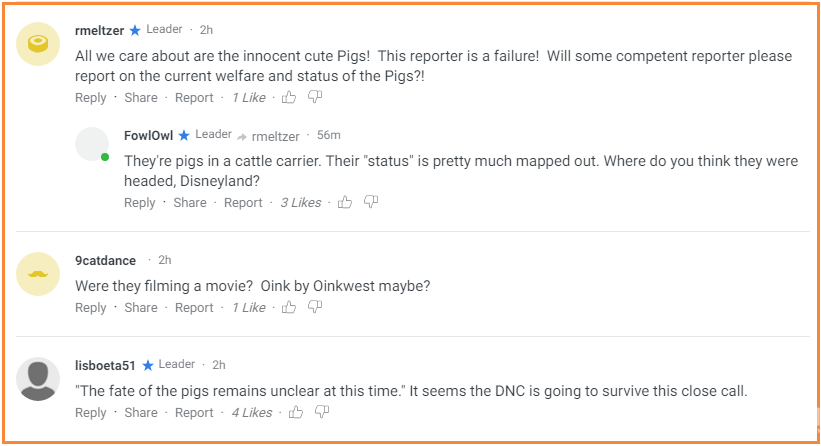Upvote rmeltzer's comment with thumbs-up icon
The height and width of the screenshot is (446, 821).
point(289,97)
